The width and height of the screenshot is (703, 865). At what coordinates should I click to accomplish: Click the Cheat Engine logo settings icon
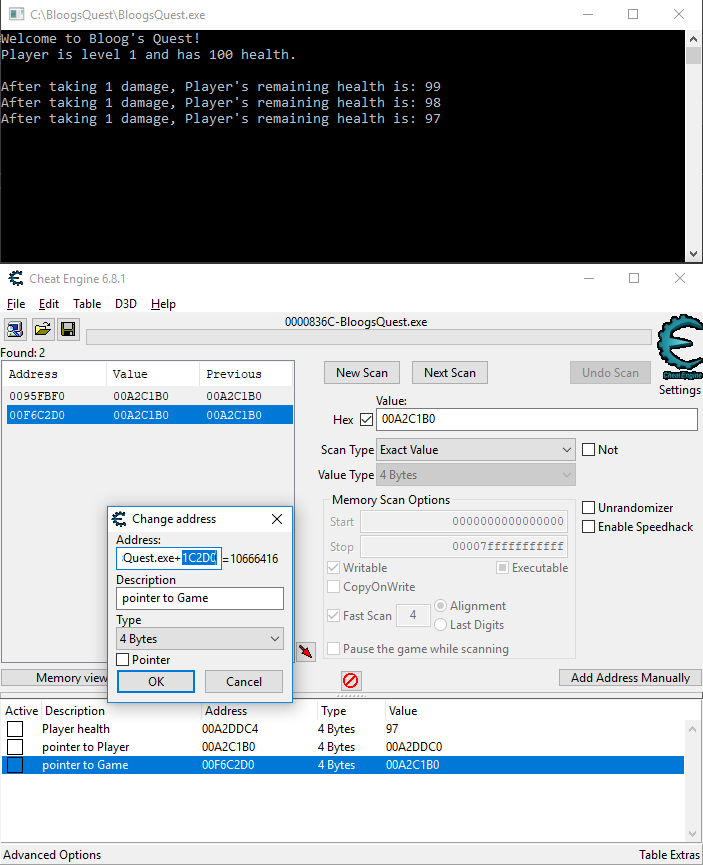pos(679,347)
